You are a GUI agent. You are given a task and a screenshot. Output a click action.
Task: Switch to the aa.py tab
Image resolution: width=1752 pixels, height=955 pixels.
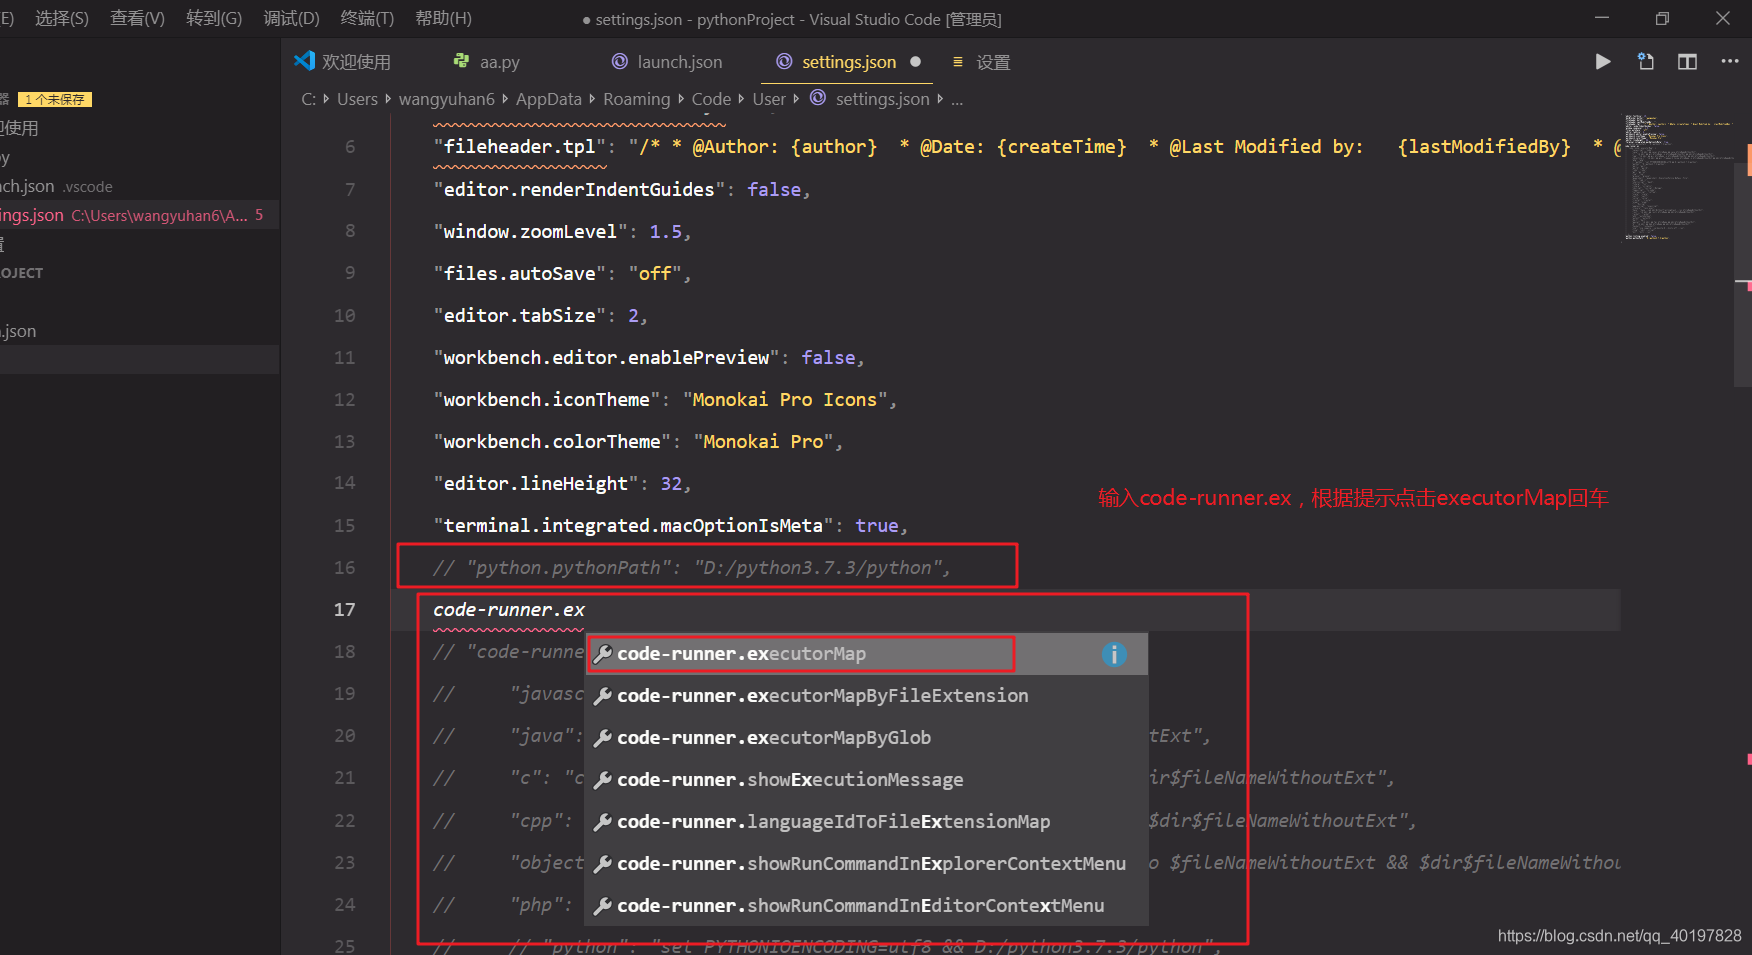(500, 62)
